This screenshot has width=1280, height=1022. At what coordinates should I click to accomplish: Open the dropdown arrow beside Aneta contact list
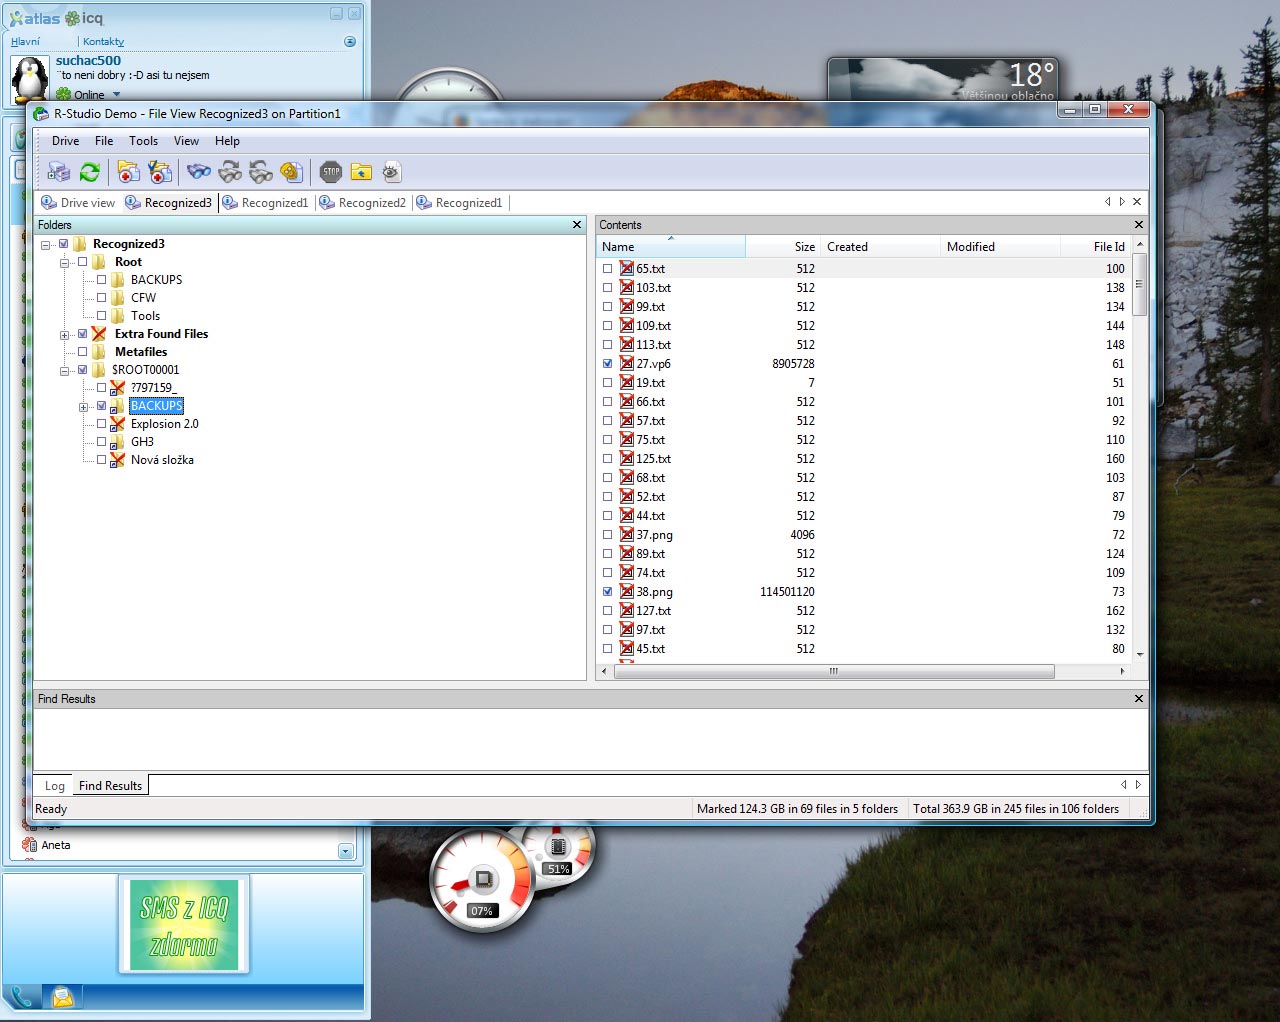tap(345, 851)
